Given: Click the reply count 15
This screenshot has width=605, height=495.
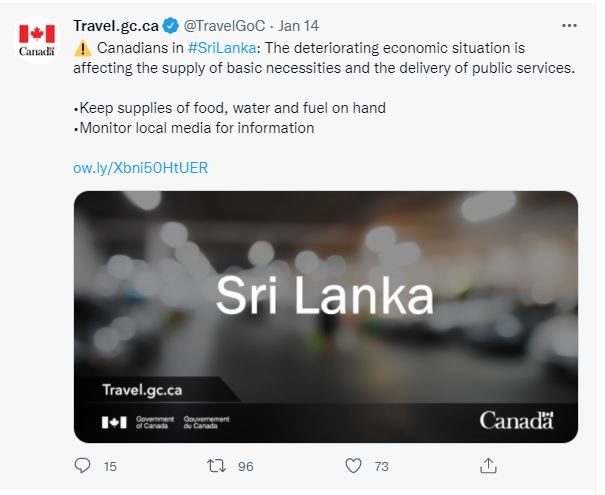Looking at the screenshot, I should point(110,466).
